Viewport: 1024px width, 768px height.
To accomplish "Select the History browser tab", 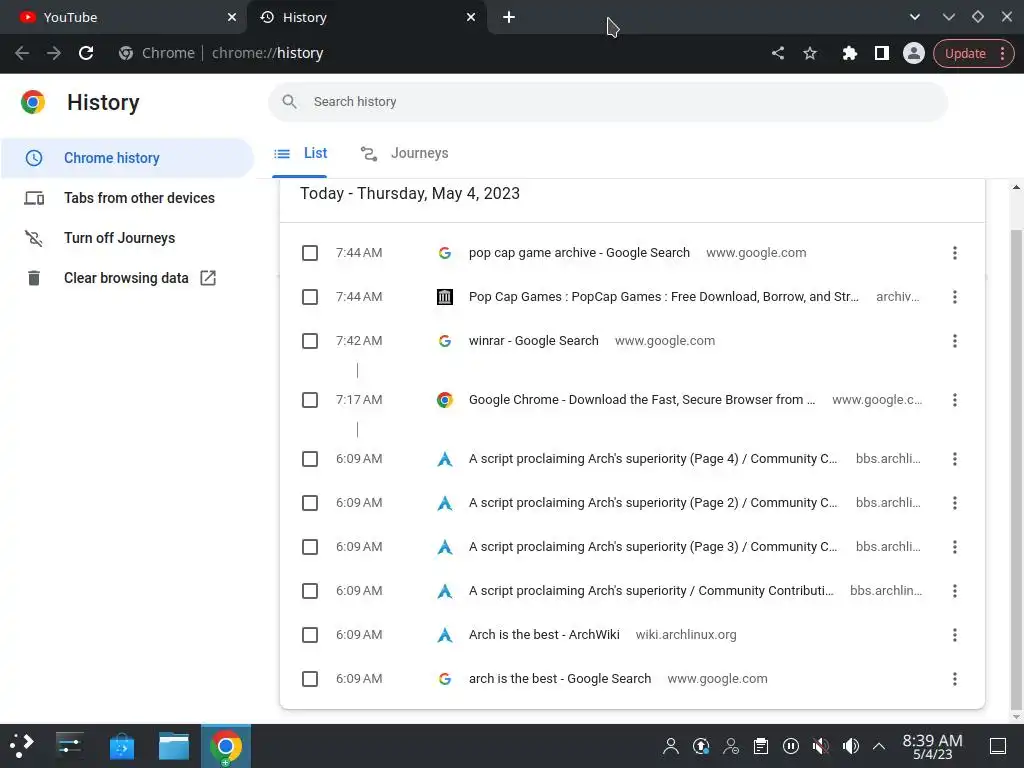I will point(366,17).
